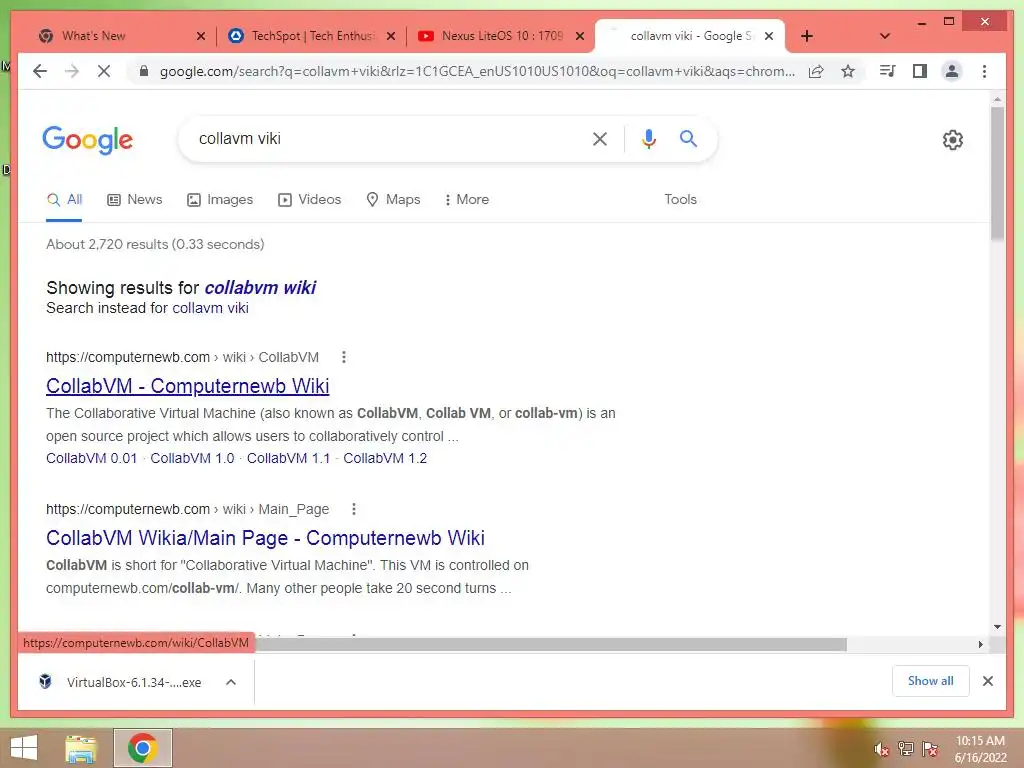Submit search with the magnifier icon
1024x768 pixels.
point(688,138)
